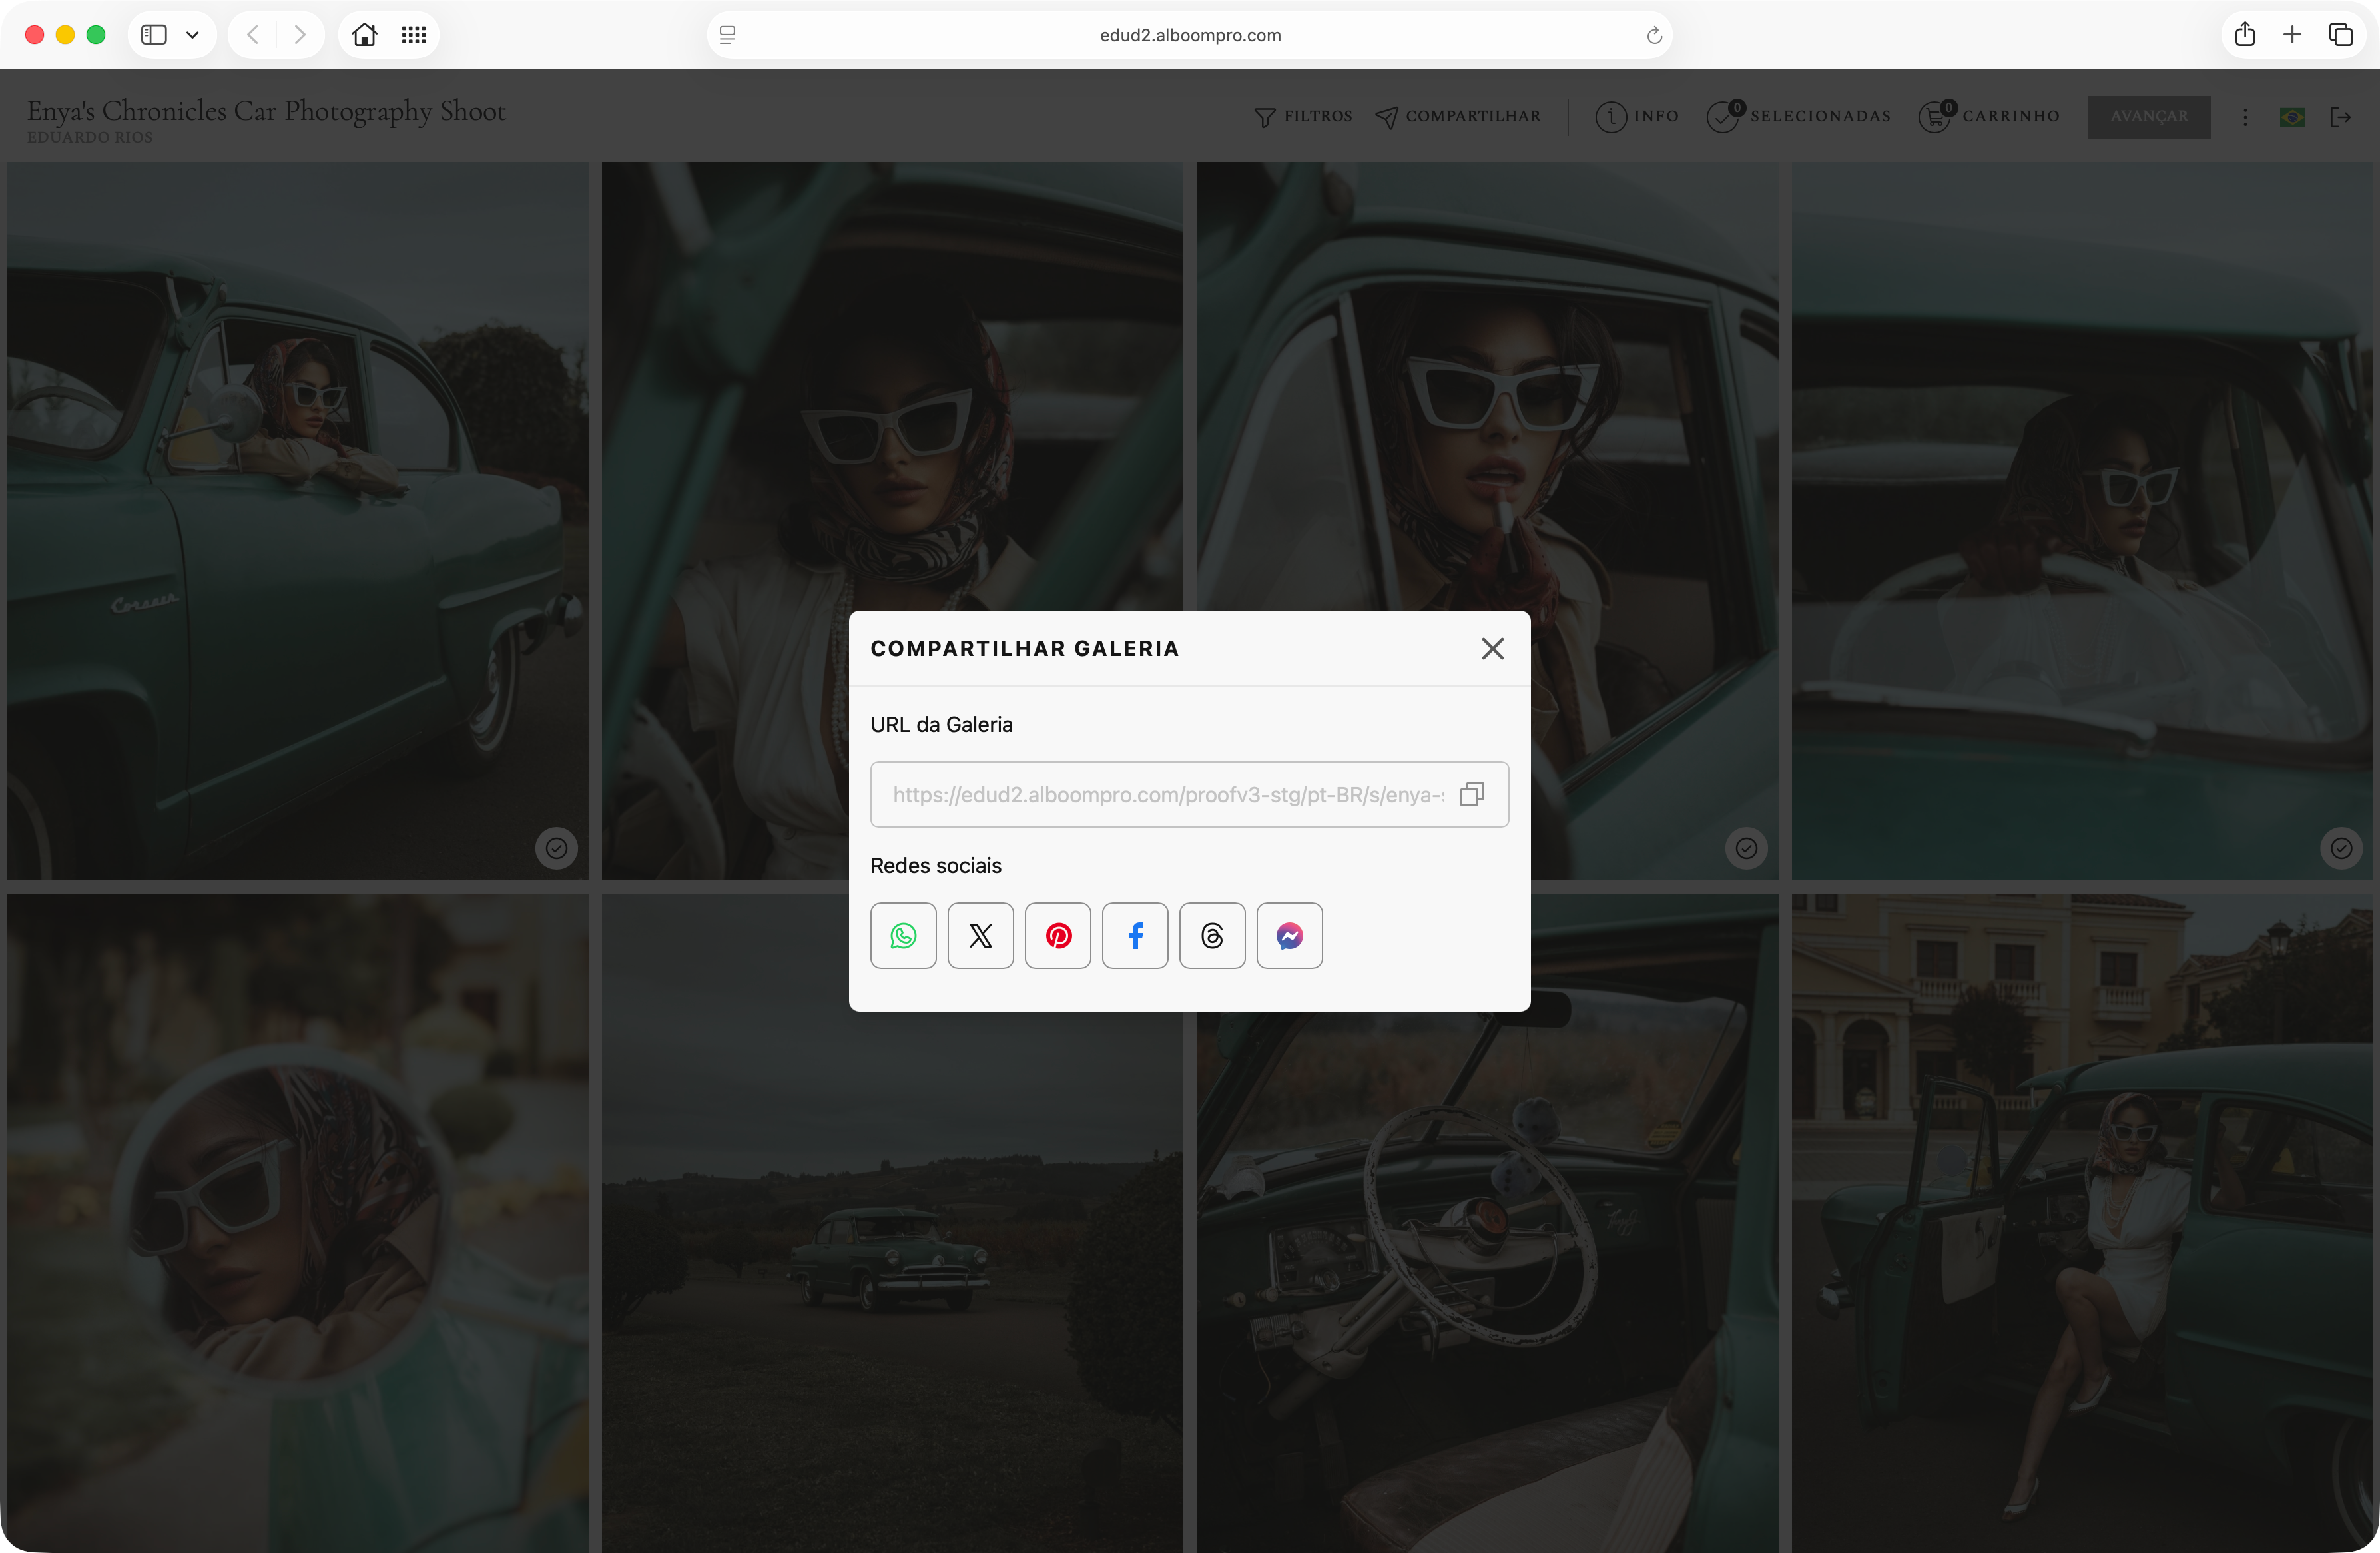The height and width of the screenshot is (1553, 2380).
Task: Open the Compartilhar share option
Action: point(1458,117)
